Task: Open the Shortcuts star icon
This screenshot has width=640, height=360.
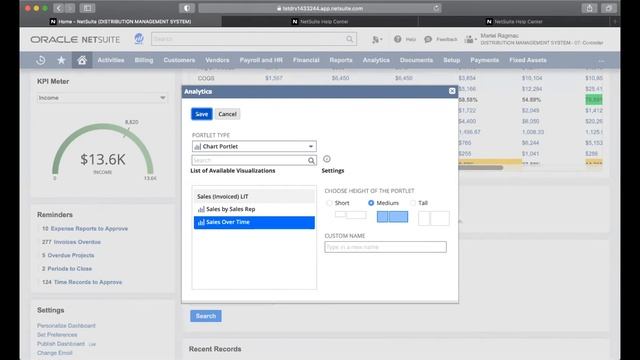Action: click(61, 60)
